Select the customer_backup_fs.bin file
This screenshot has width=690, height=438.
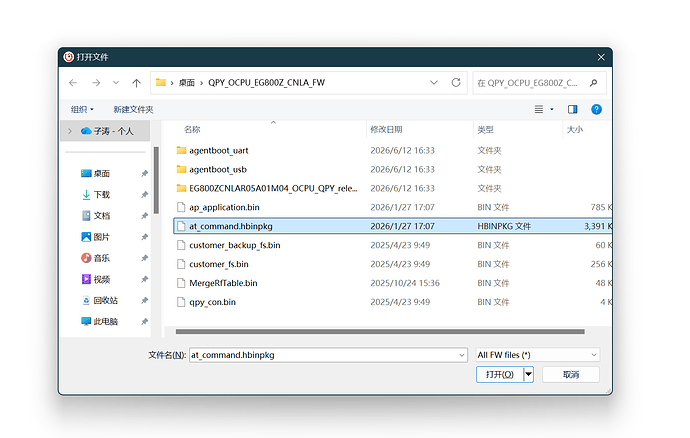coord(393,245)
